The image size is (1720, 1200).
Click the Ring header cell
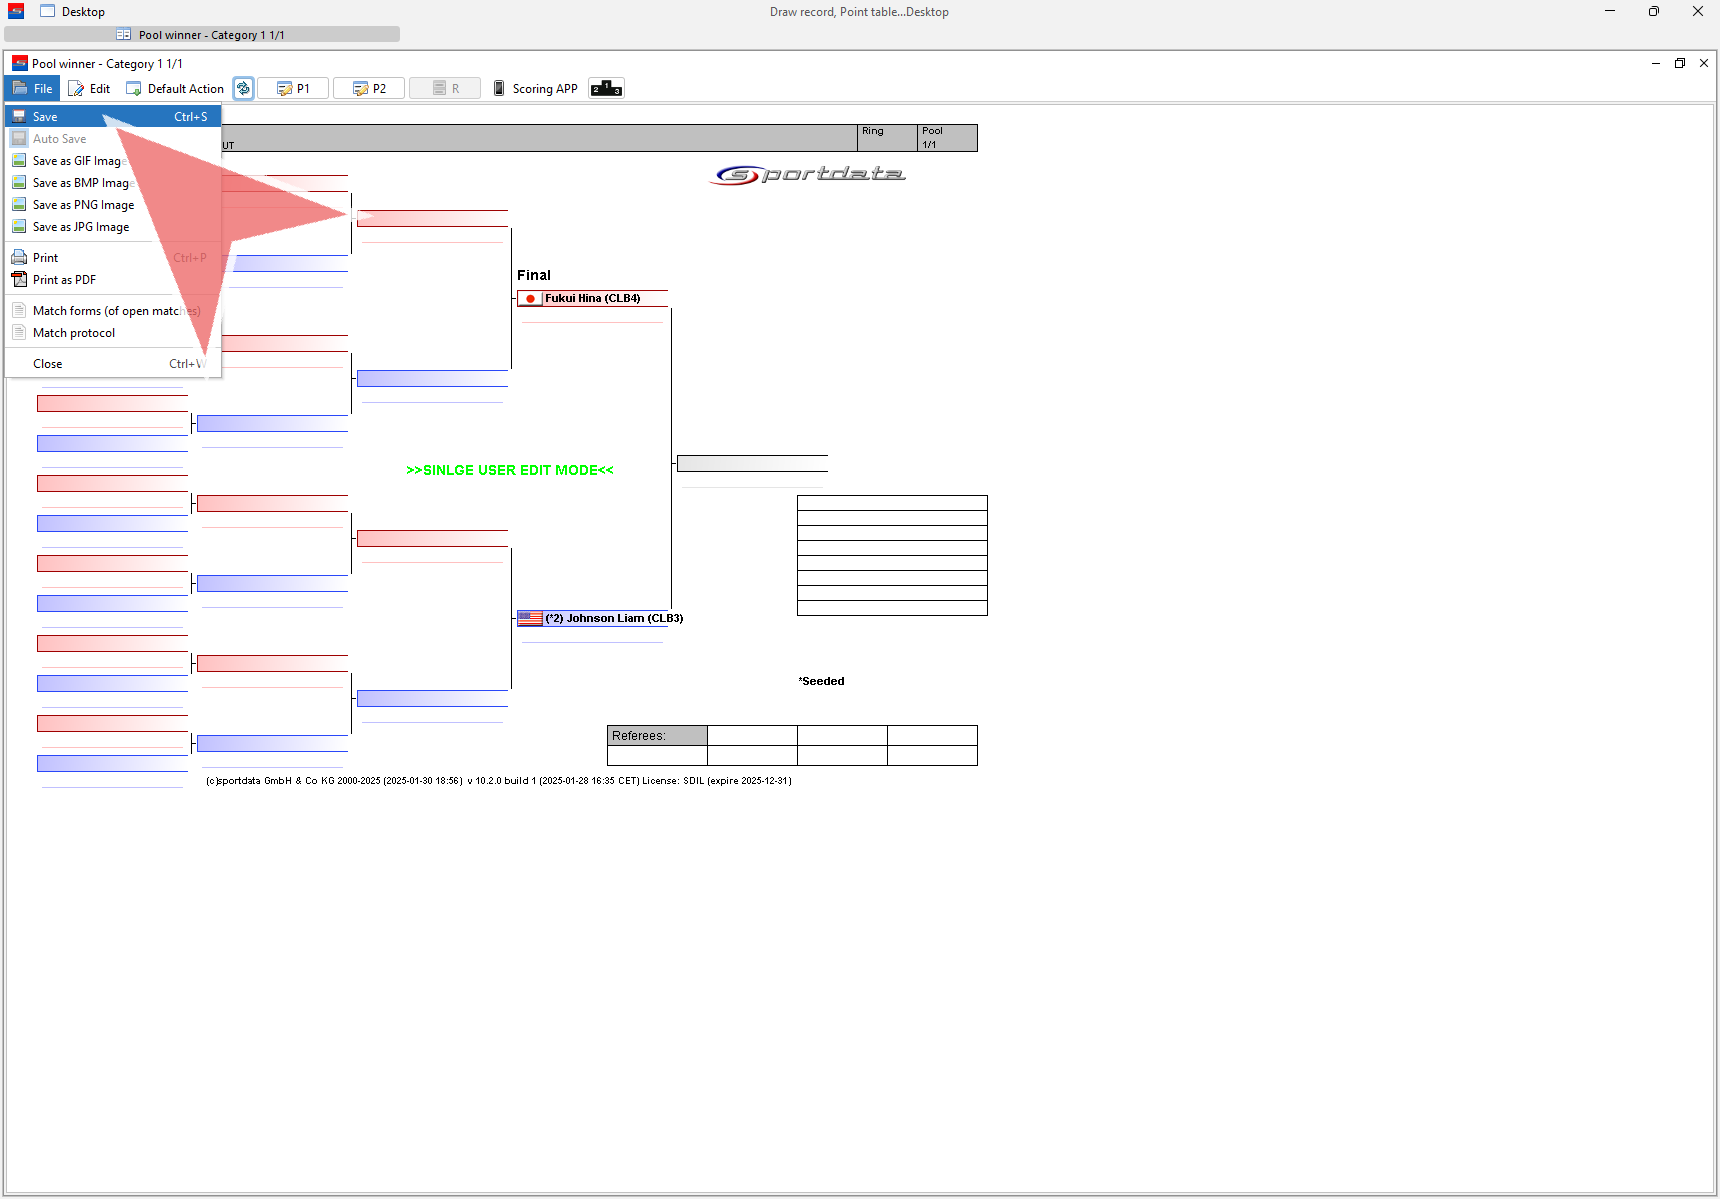coord(888,138)
